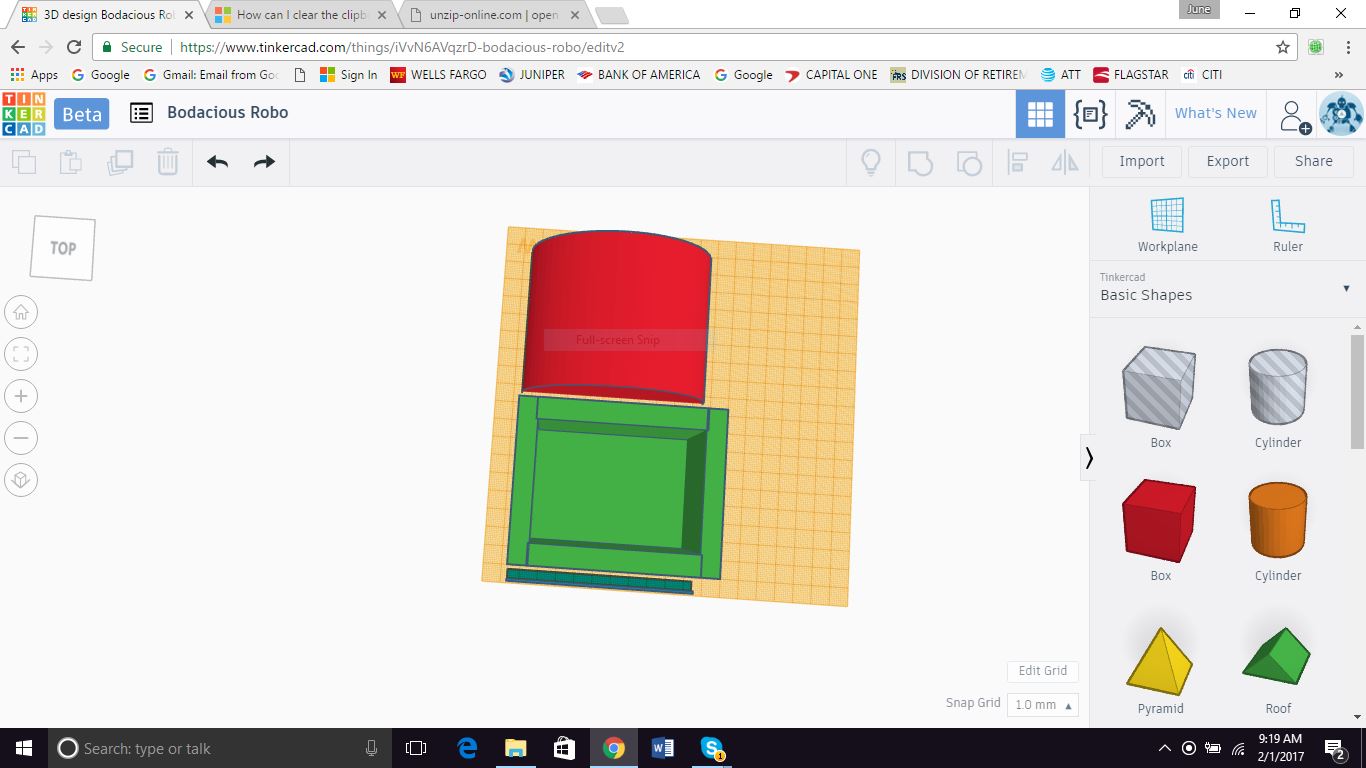
Task: Click the Fit all in view button
Action: coord(21,354)
